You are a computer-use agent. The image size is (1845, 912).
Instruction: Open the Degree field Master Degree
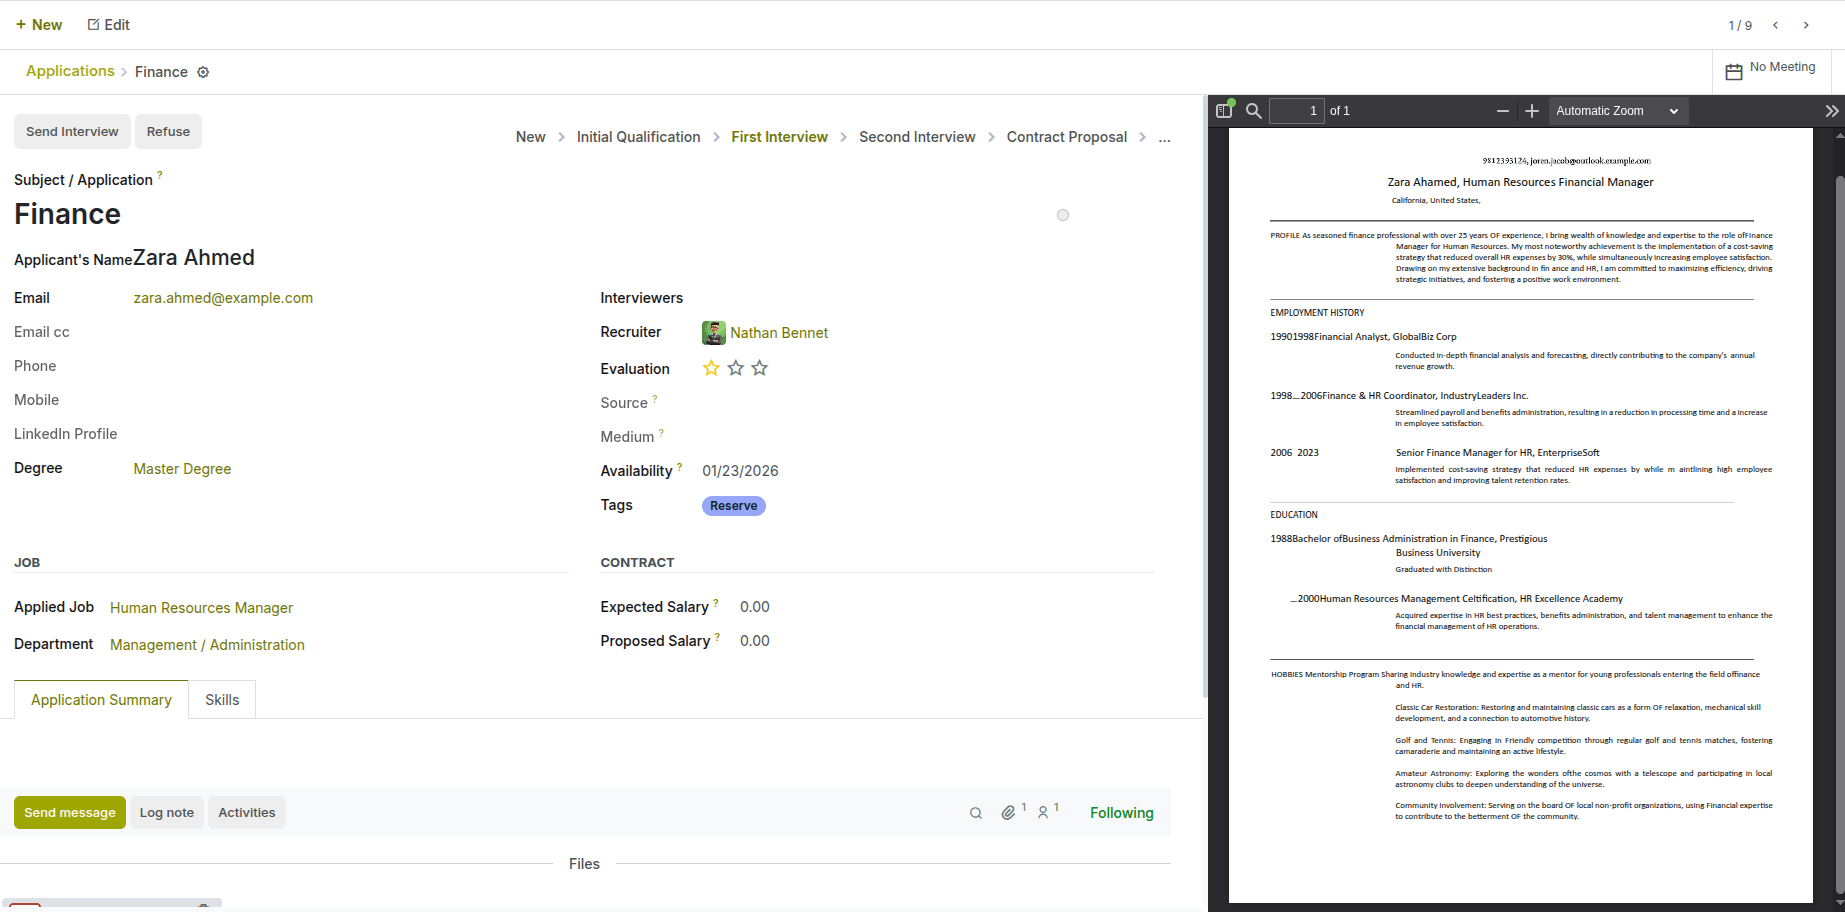click(x=182, y=469)
